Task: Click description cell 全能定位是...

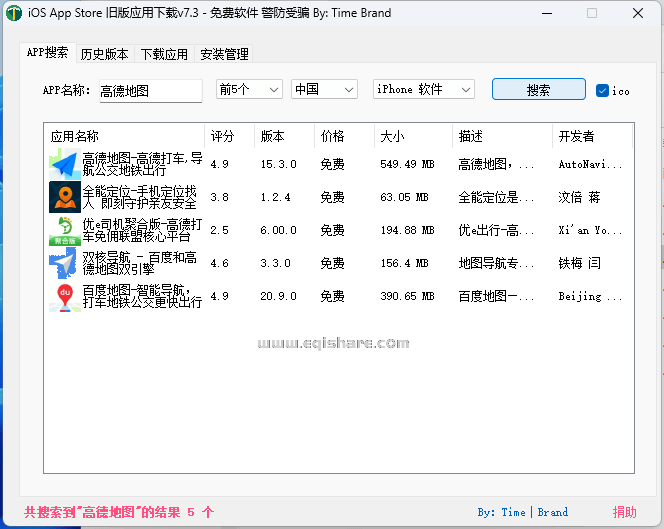Action: (x=496, y=197)
